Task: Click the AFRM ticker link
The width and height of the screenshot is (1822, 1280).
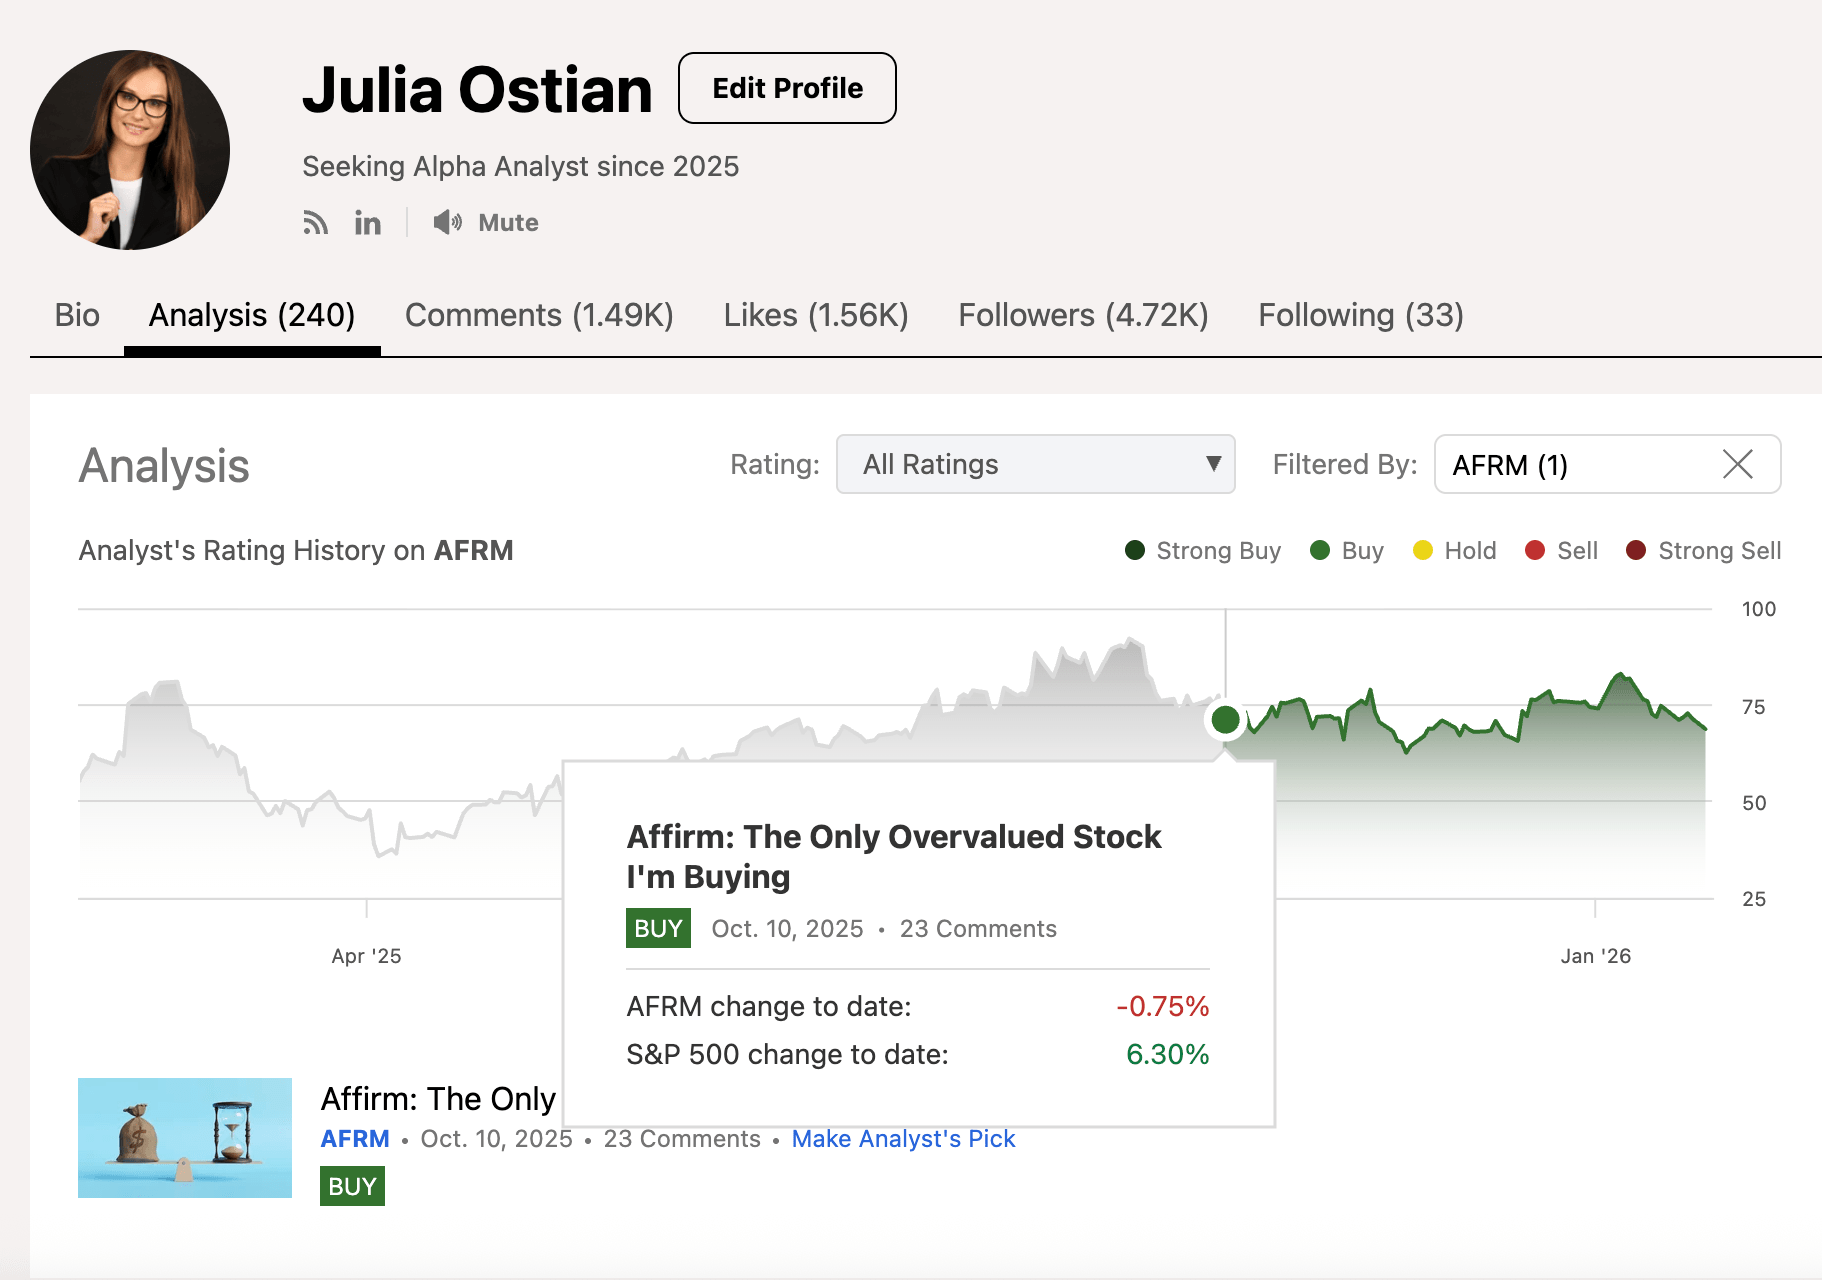Action: (x=355, y=1139)
